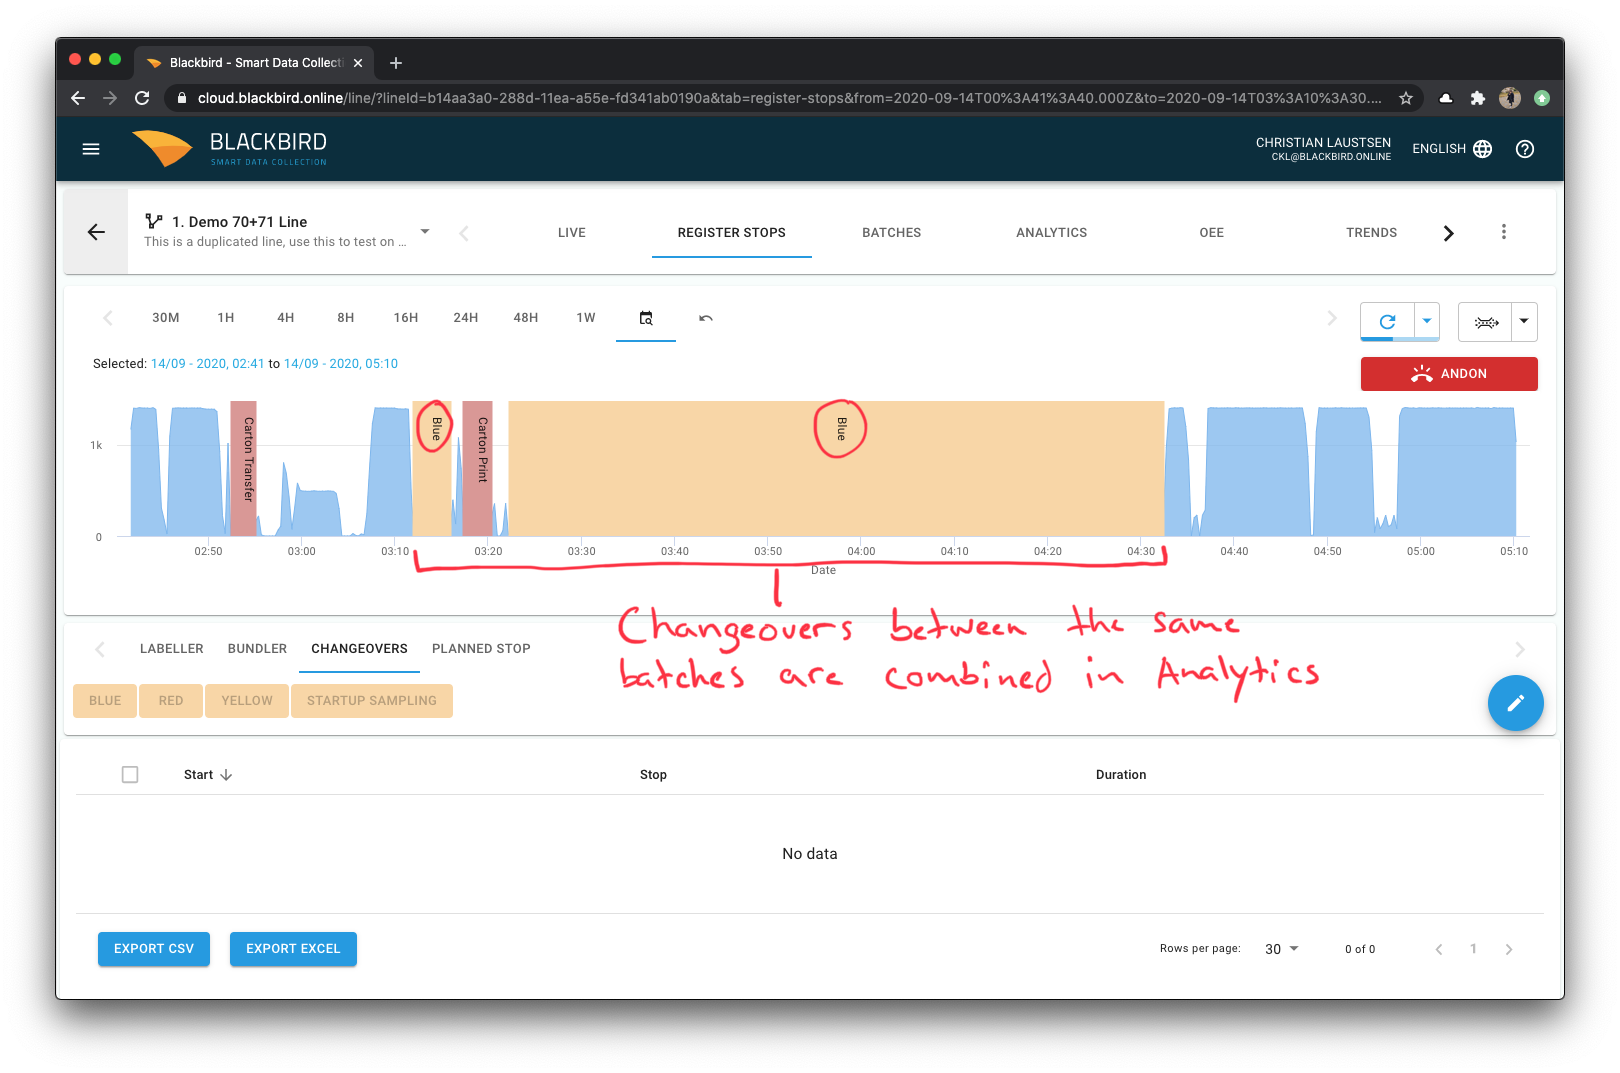Choose the YELLOW changeover reason
Image resolution: width=1620 pixels, height=1073 pixels.
(x=247, y=701)
